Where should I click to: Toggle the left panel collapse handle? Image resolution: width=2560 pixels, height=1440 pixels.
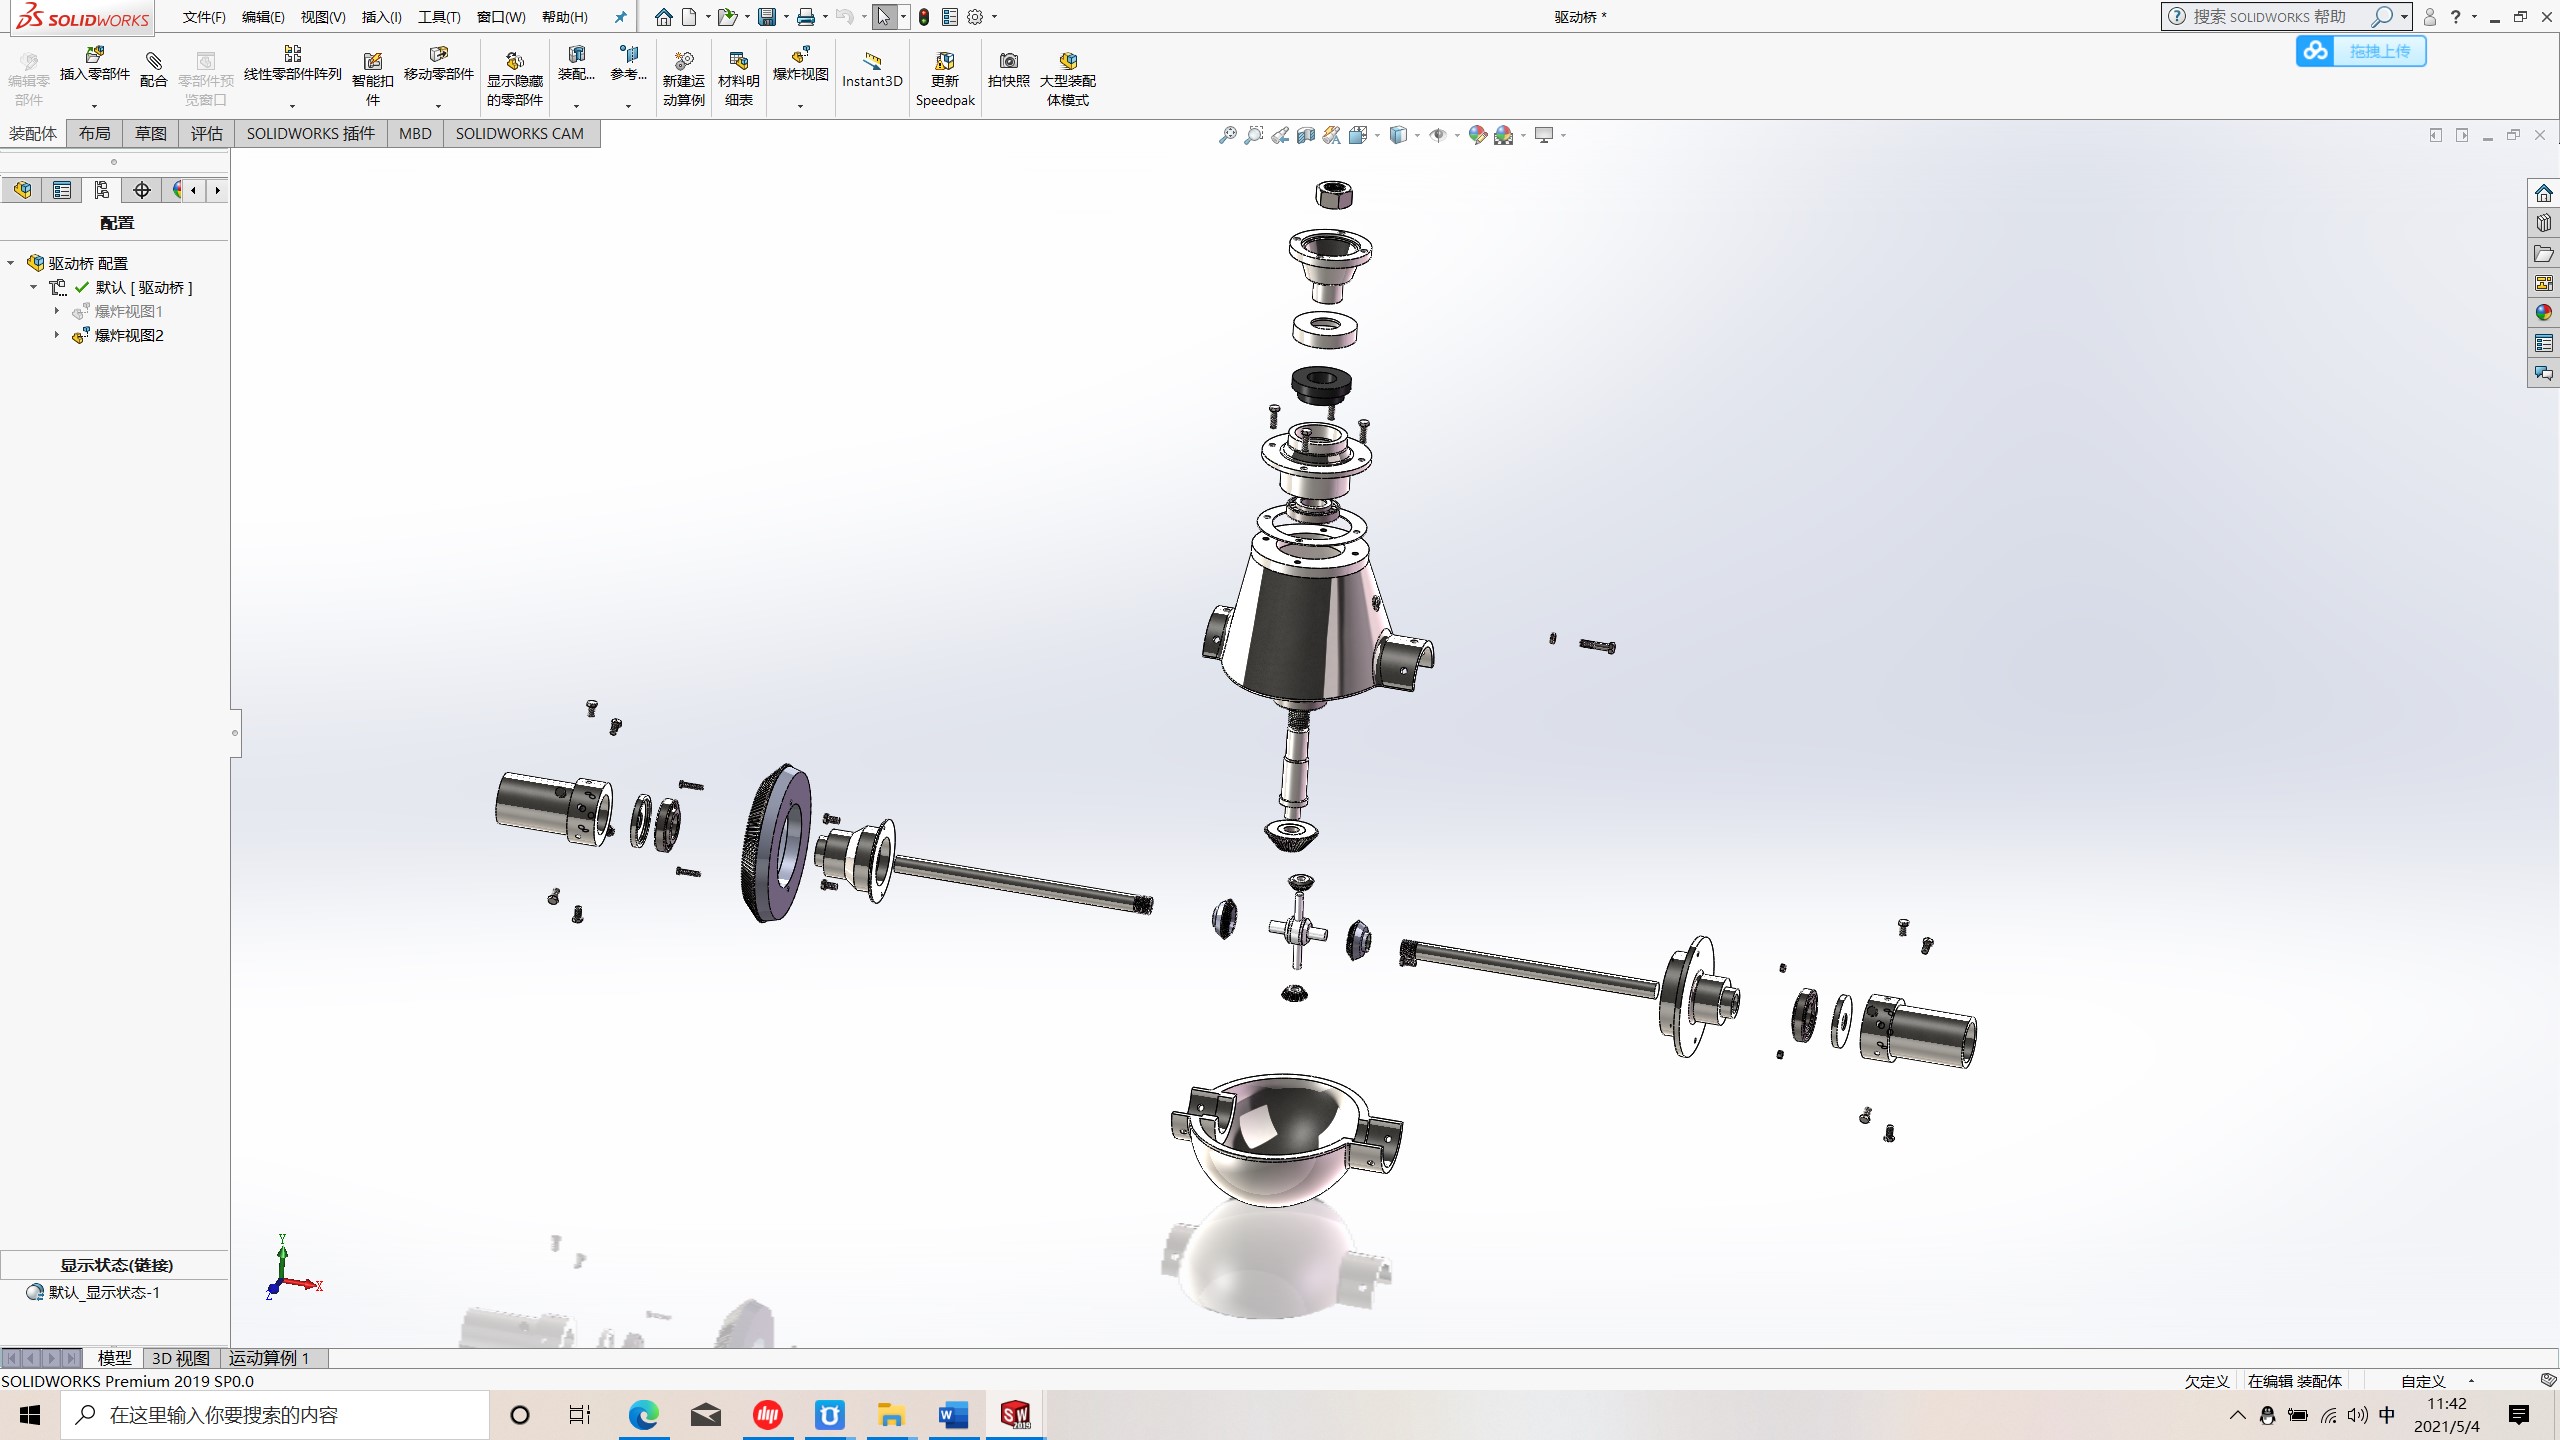click(235, 733)
